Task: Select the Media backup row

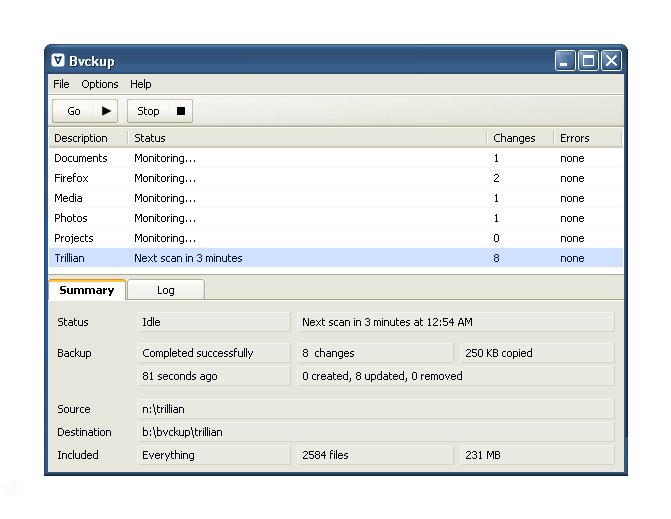Action: (x=336, y=198)
